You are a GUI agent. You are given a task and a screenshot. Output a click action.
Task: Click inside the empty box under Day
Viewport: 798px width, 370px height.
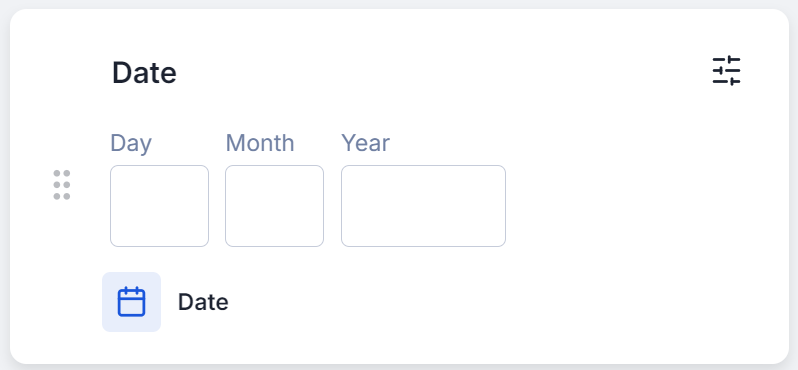tap(159, 206)
